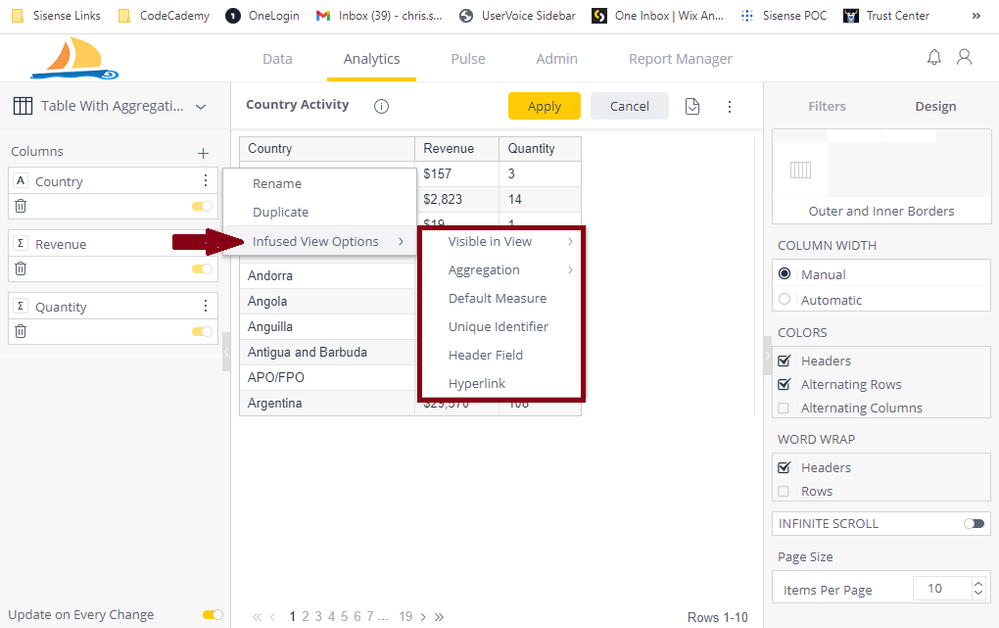Expand the Table With Aggregation dropdown
This screenshot has height=628, width=999.
[x=201, y=106]
